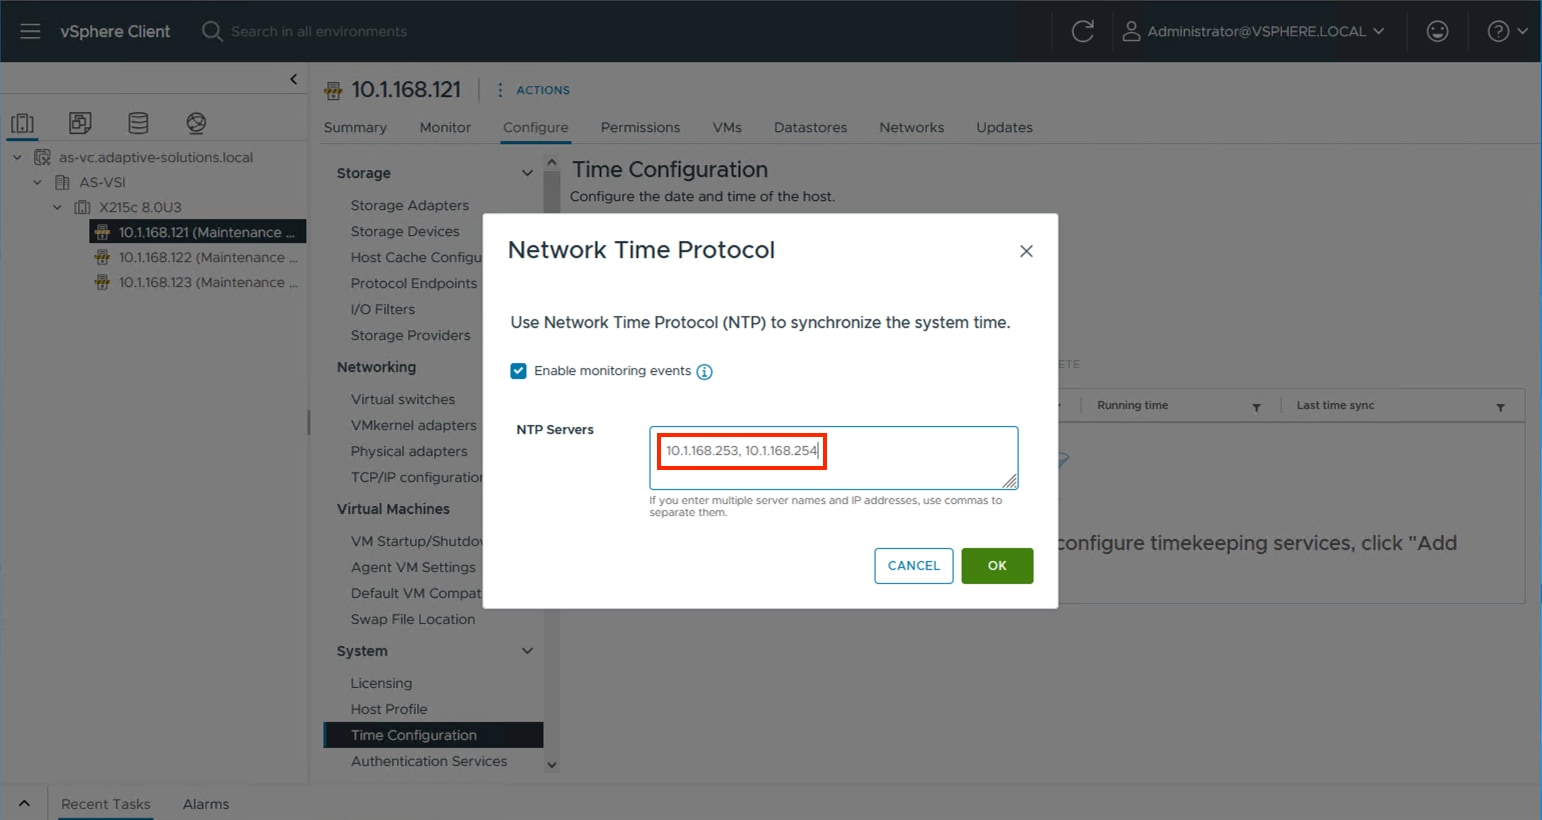Open the main navigation hamburger menu
1542x820 pixels.
29,31
